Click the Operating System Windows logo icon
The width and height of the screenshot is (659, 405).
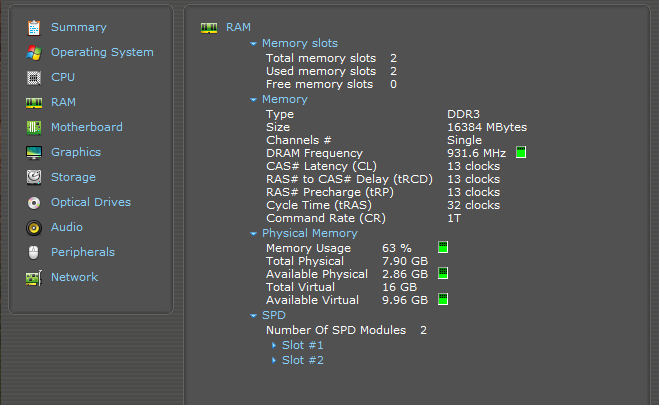33,52
